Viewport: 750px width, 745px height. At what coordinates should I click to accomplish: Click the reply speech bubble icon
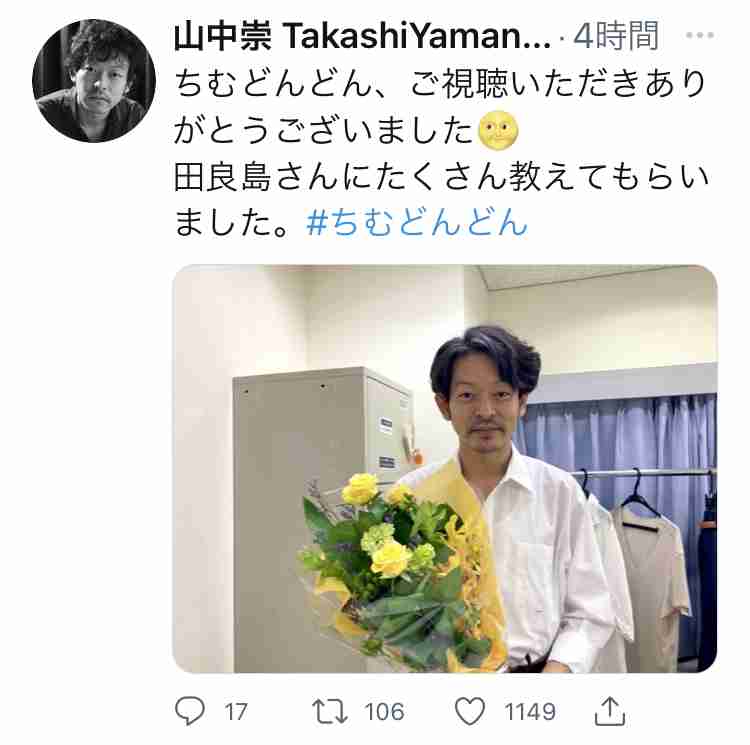(x=190, y=711)
